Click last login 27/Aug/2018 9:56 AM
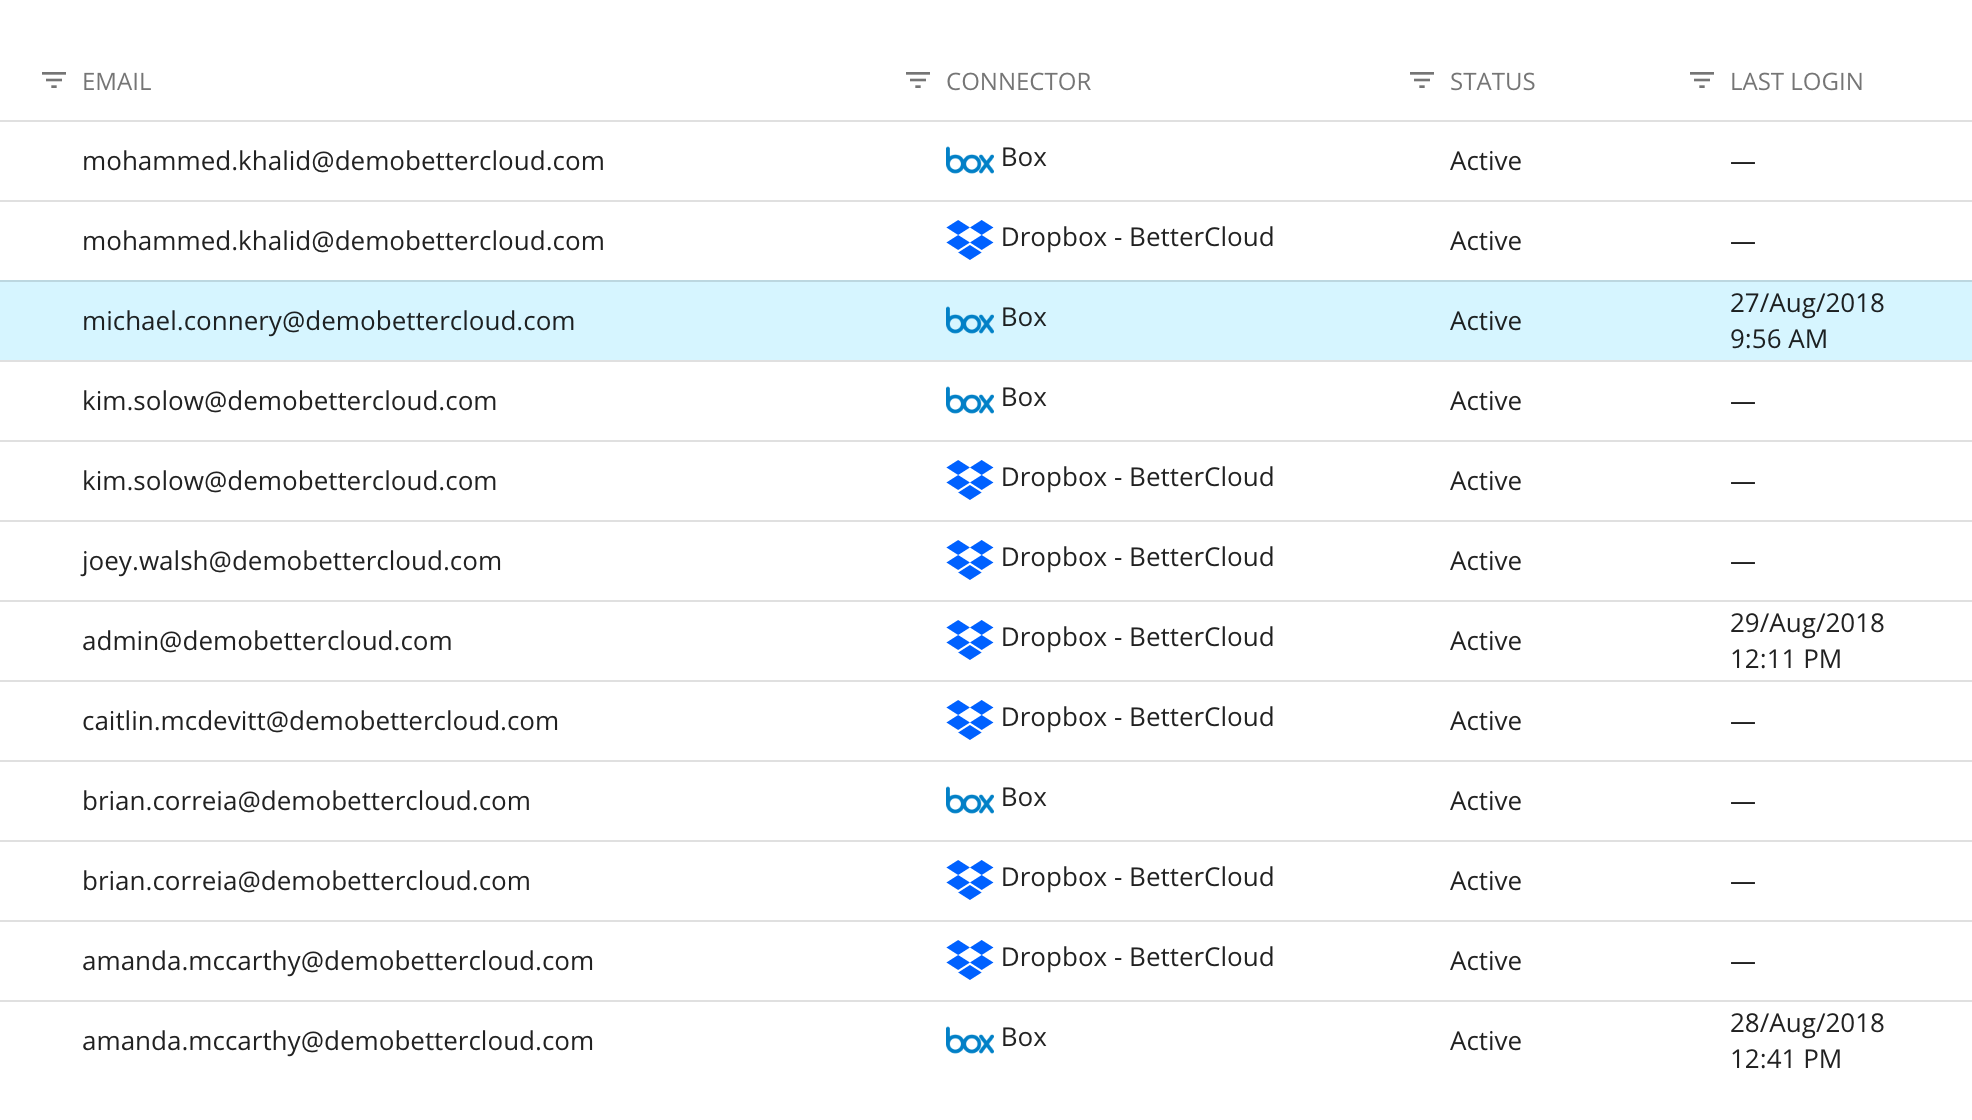This screenshot has height=1120, width=1972. (1807, 321)
